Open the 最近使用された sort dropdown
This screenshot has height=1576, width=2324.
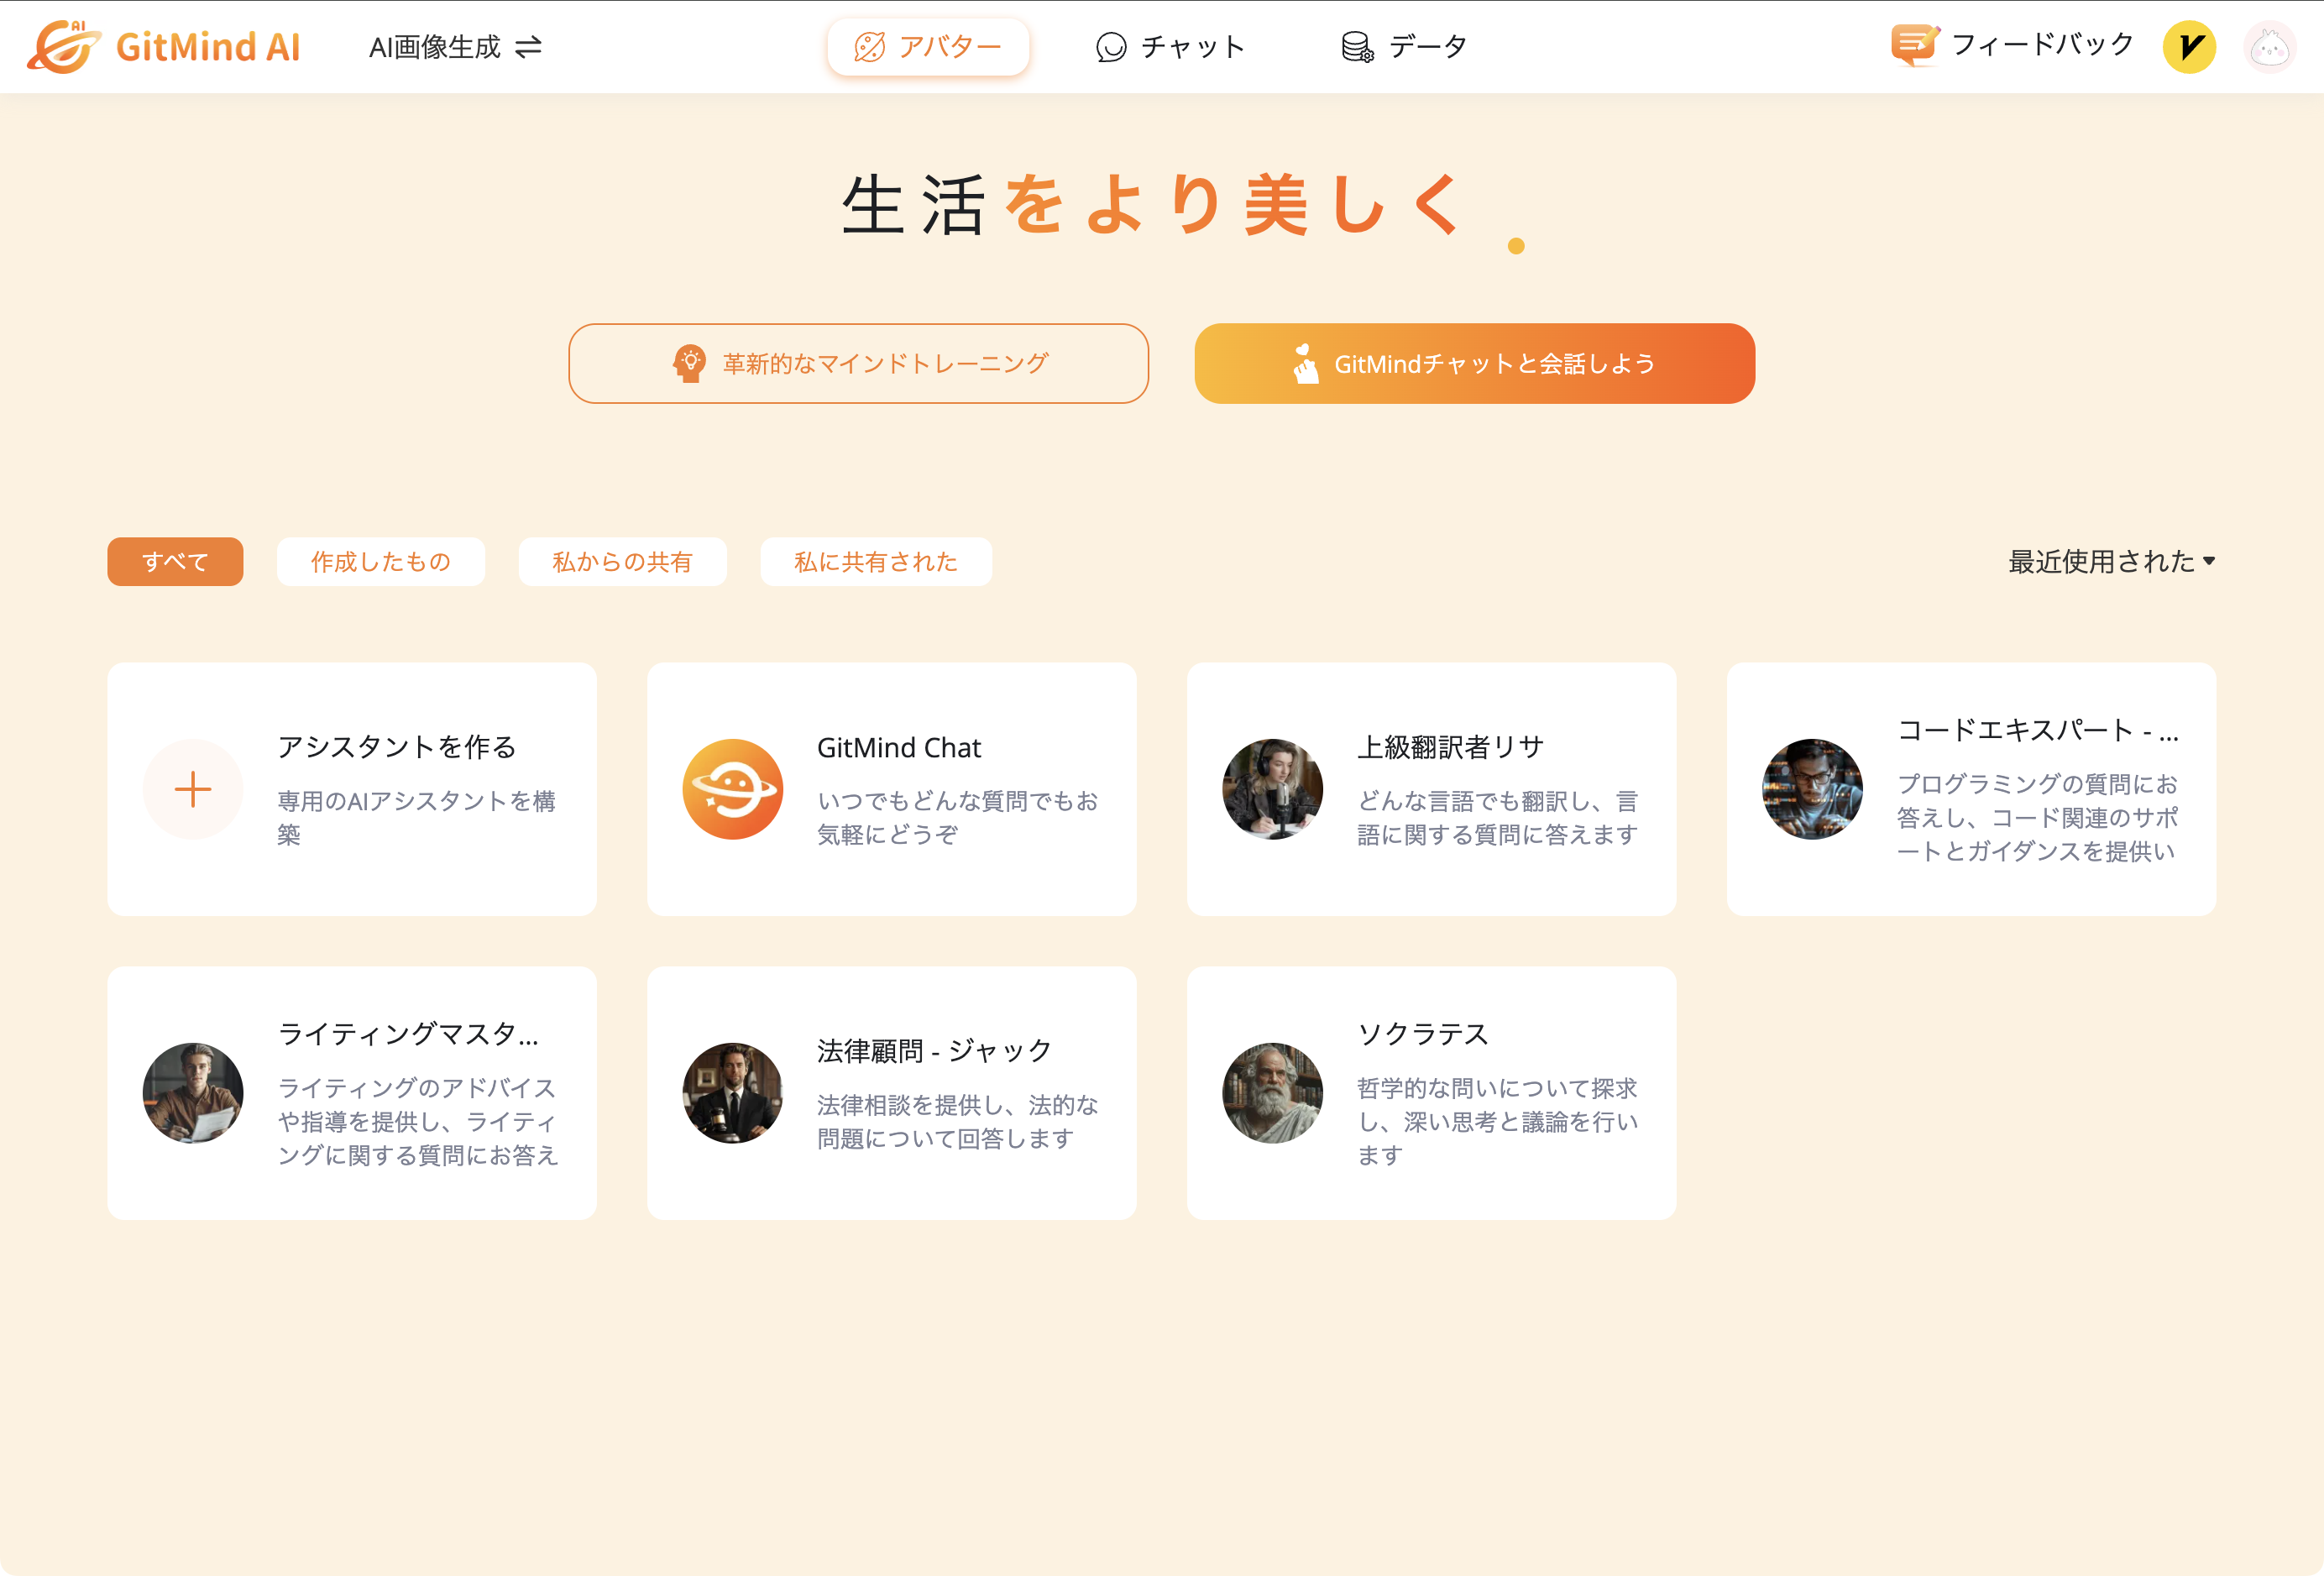pyautogui.click(x=2112, y=561)
